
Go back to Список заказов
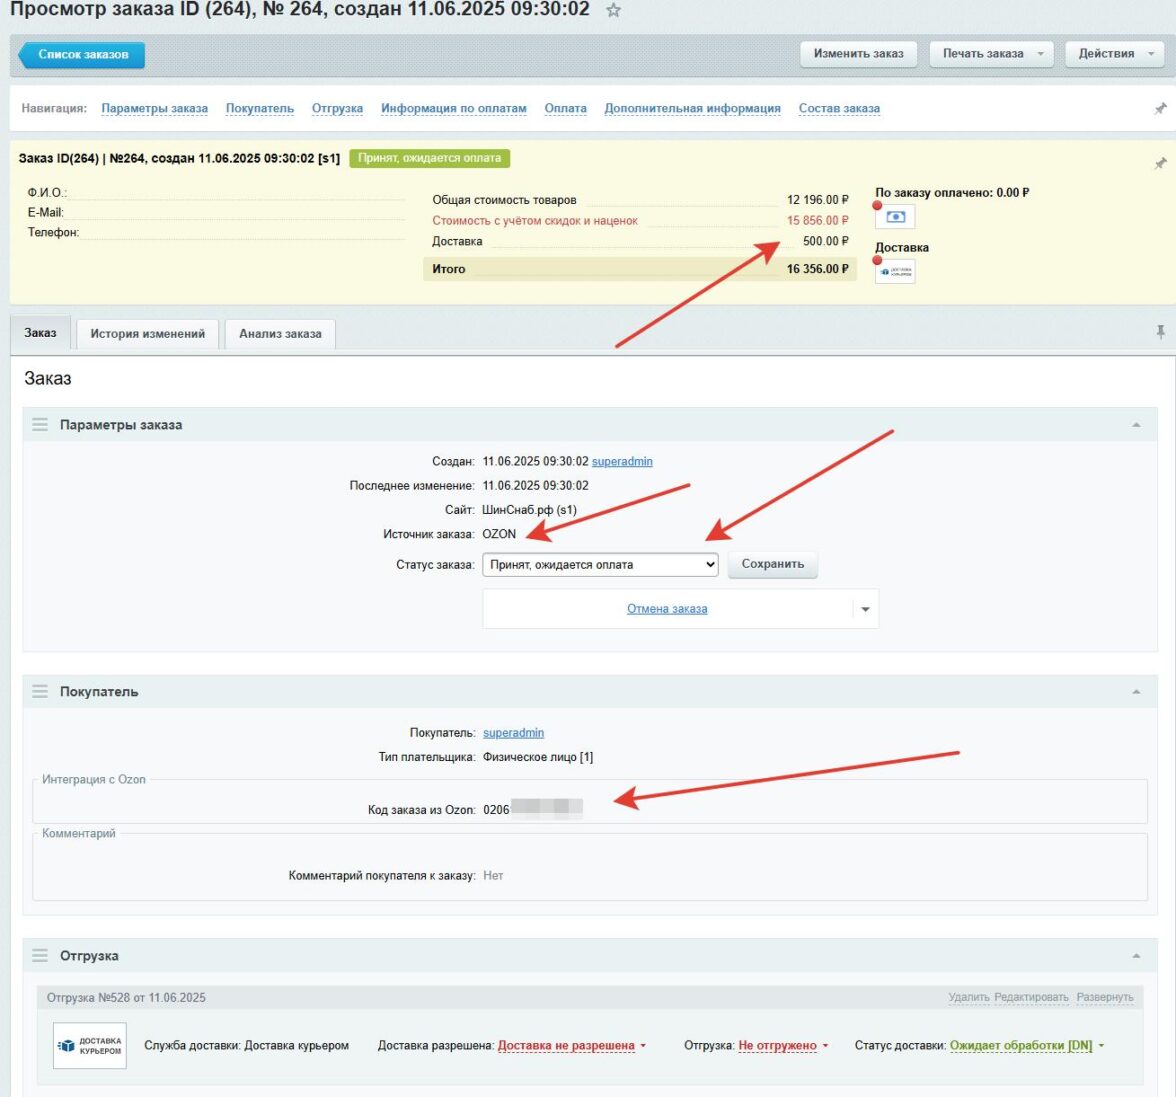[83, 55]
